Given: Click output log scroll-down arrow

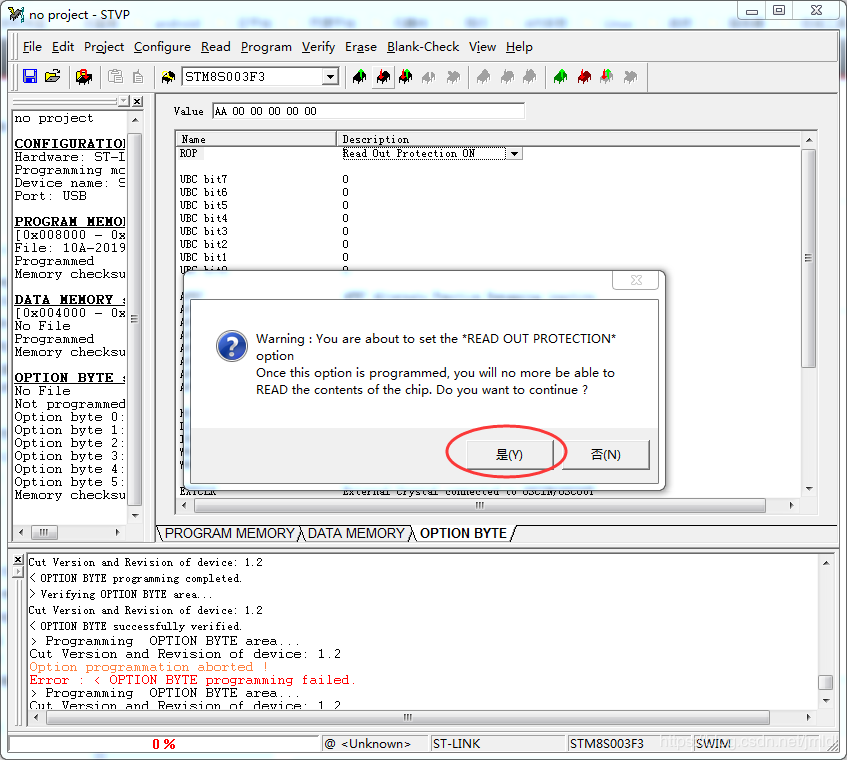Looking at the screenshot, I should [825, 701].
